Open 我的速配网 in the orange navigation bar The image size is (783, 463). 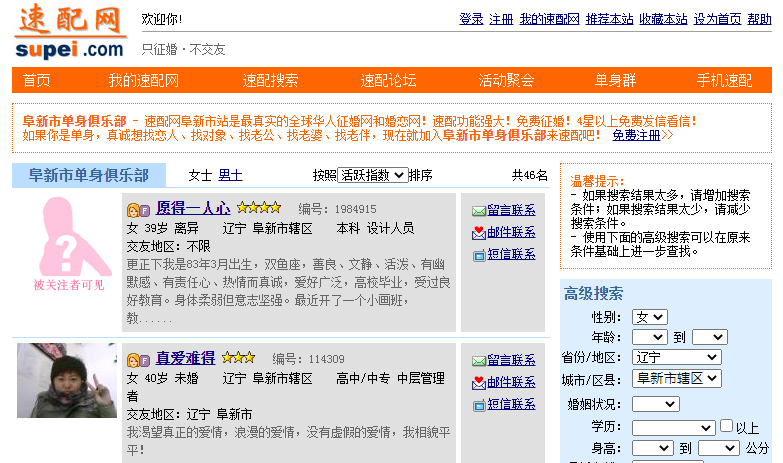(144, 80)
